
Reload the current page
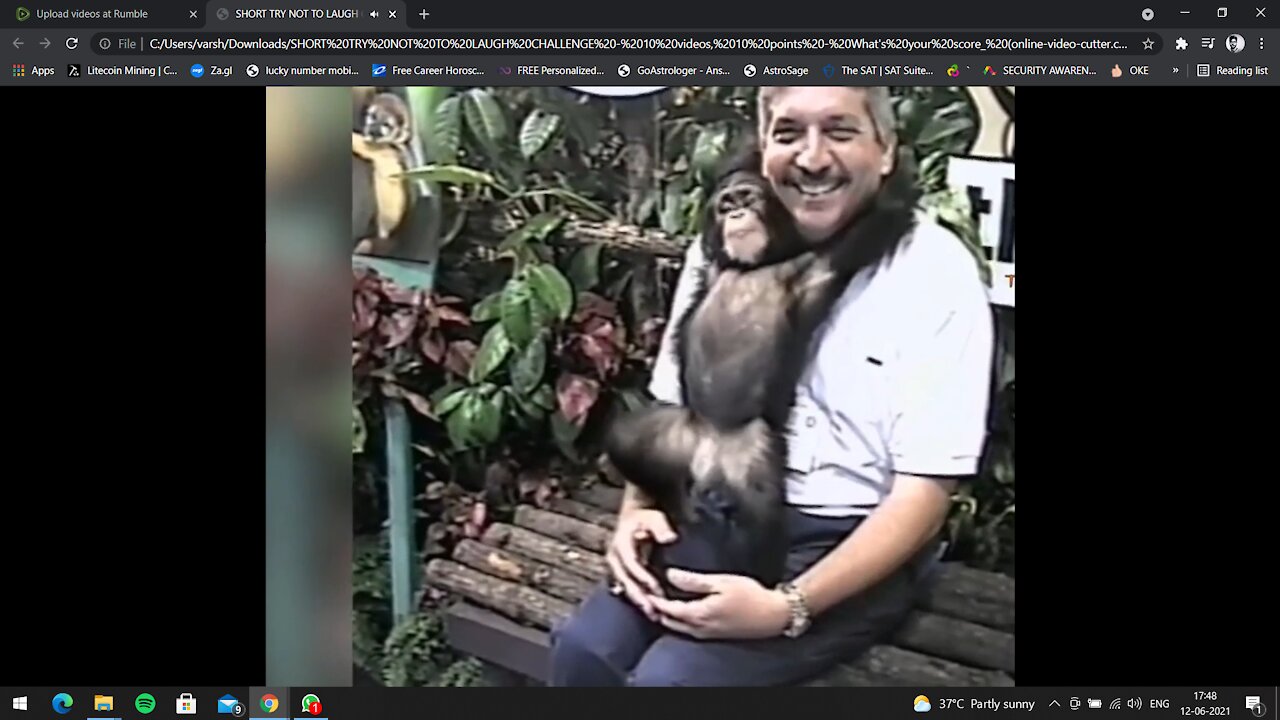72,43
